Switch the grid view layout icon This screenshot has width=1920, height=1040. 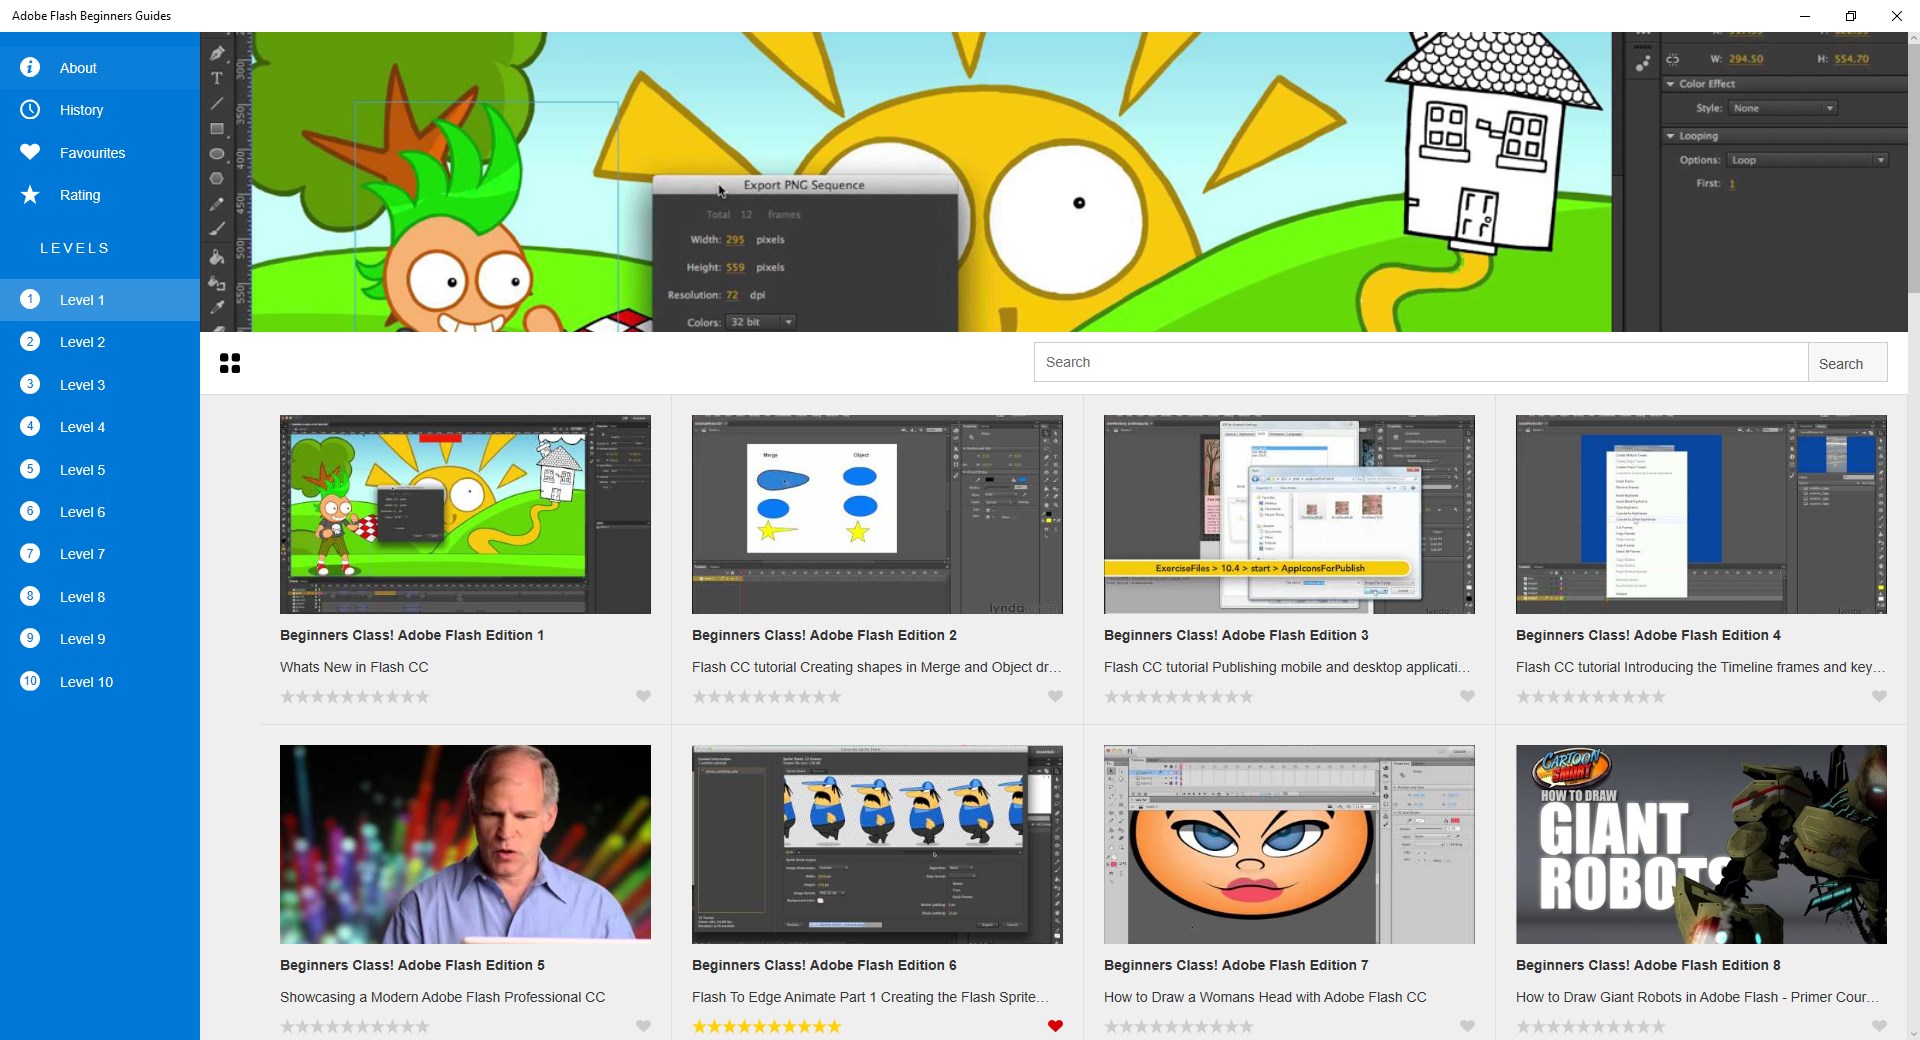click(x=230, y=363)
